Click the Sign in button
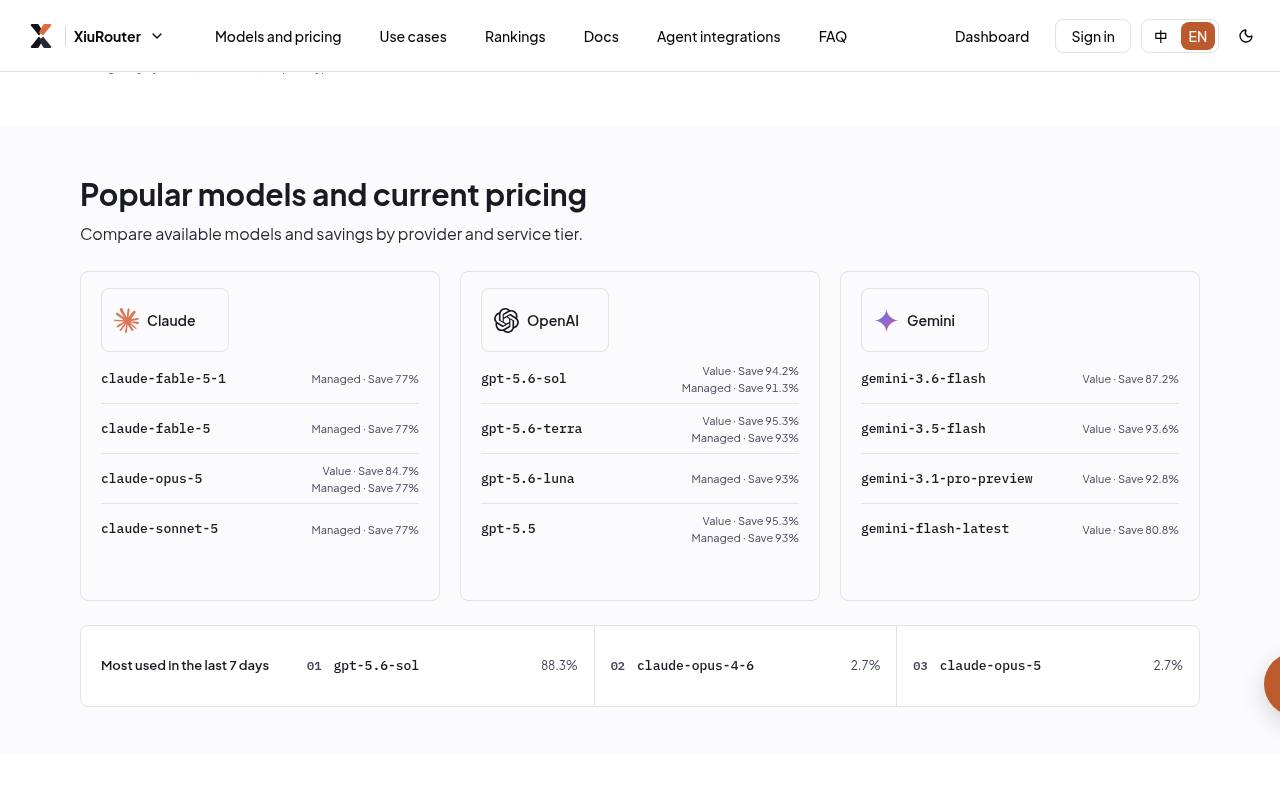1280x800 pixels. tap(1093, 36)
